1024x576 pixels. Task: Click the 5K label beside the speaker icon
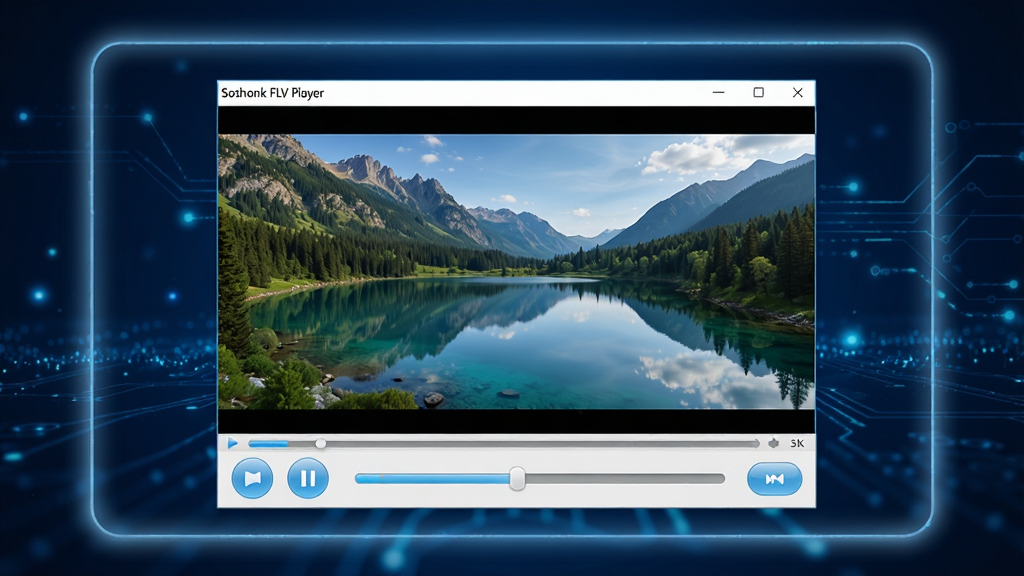click(x=797, y=443)
